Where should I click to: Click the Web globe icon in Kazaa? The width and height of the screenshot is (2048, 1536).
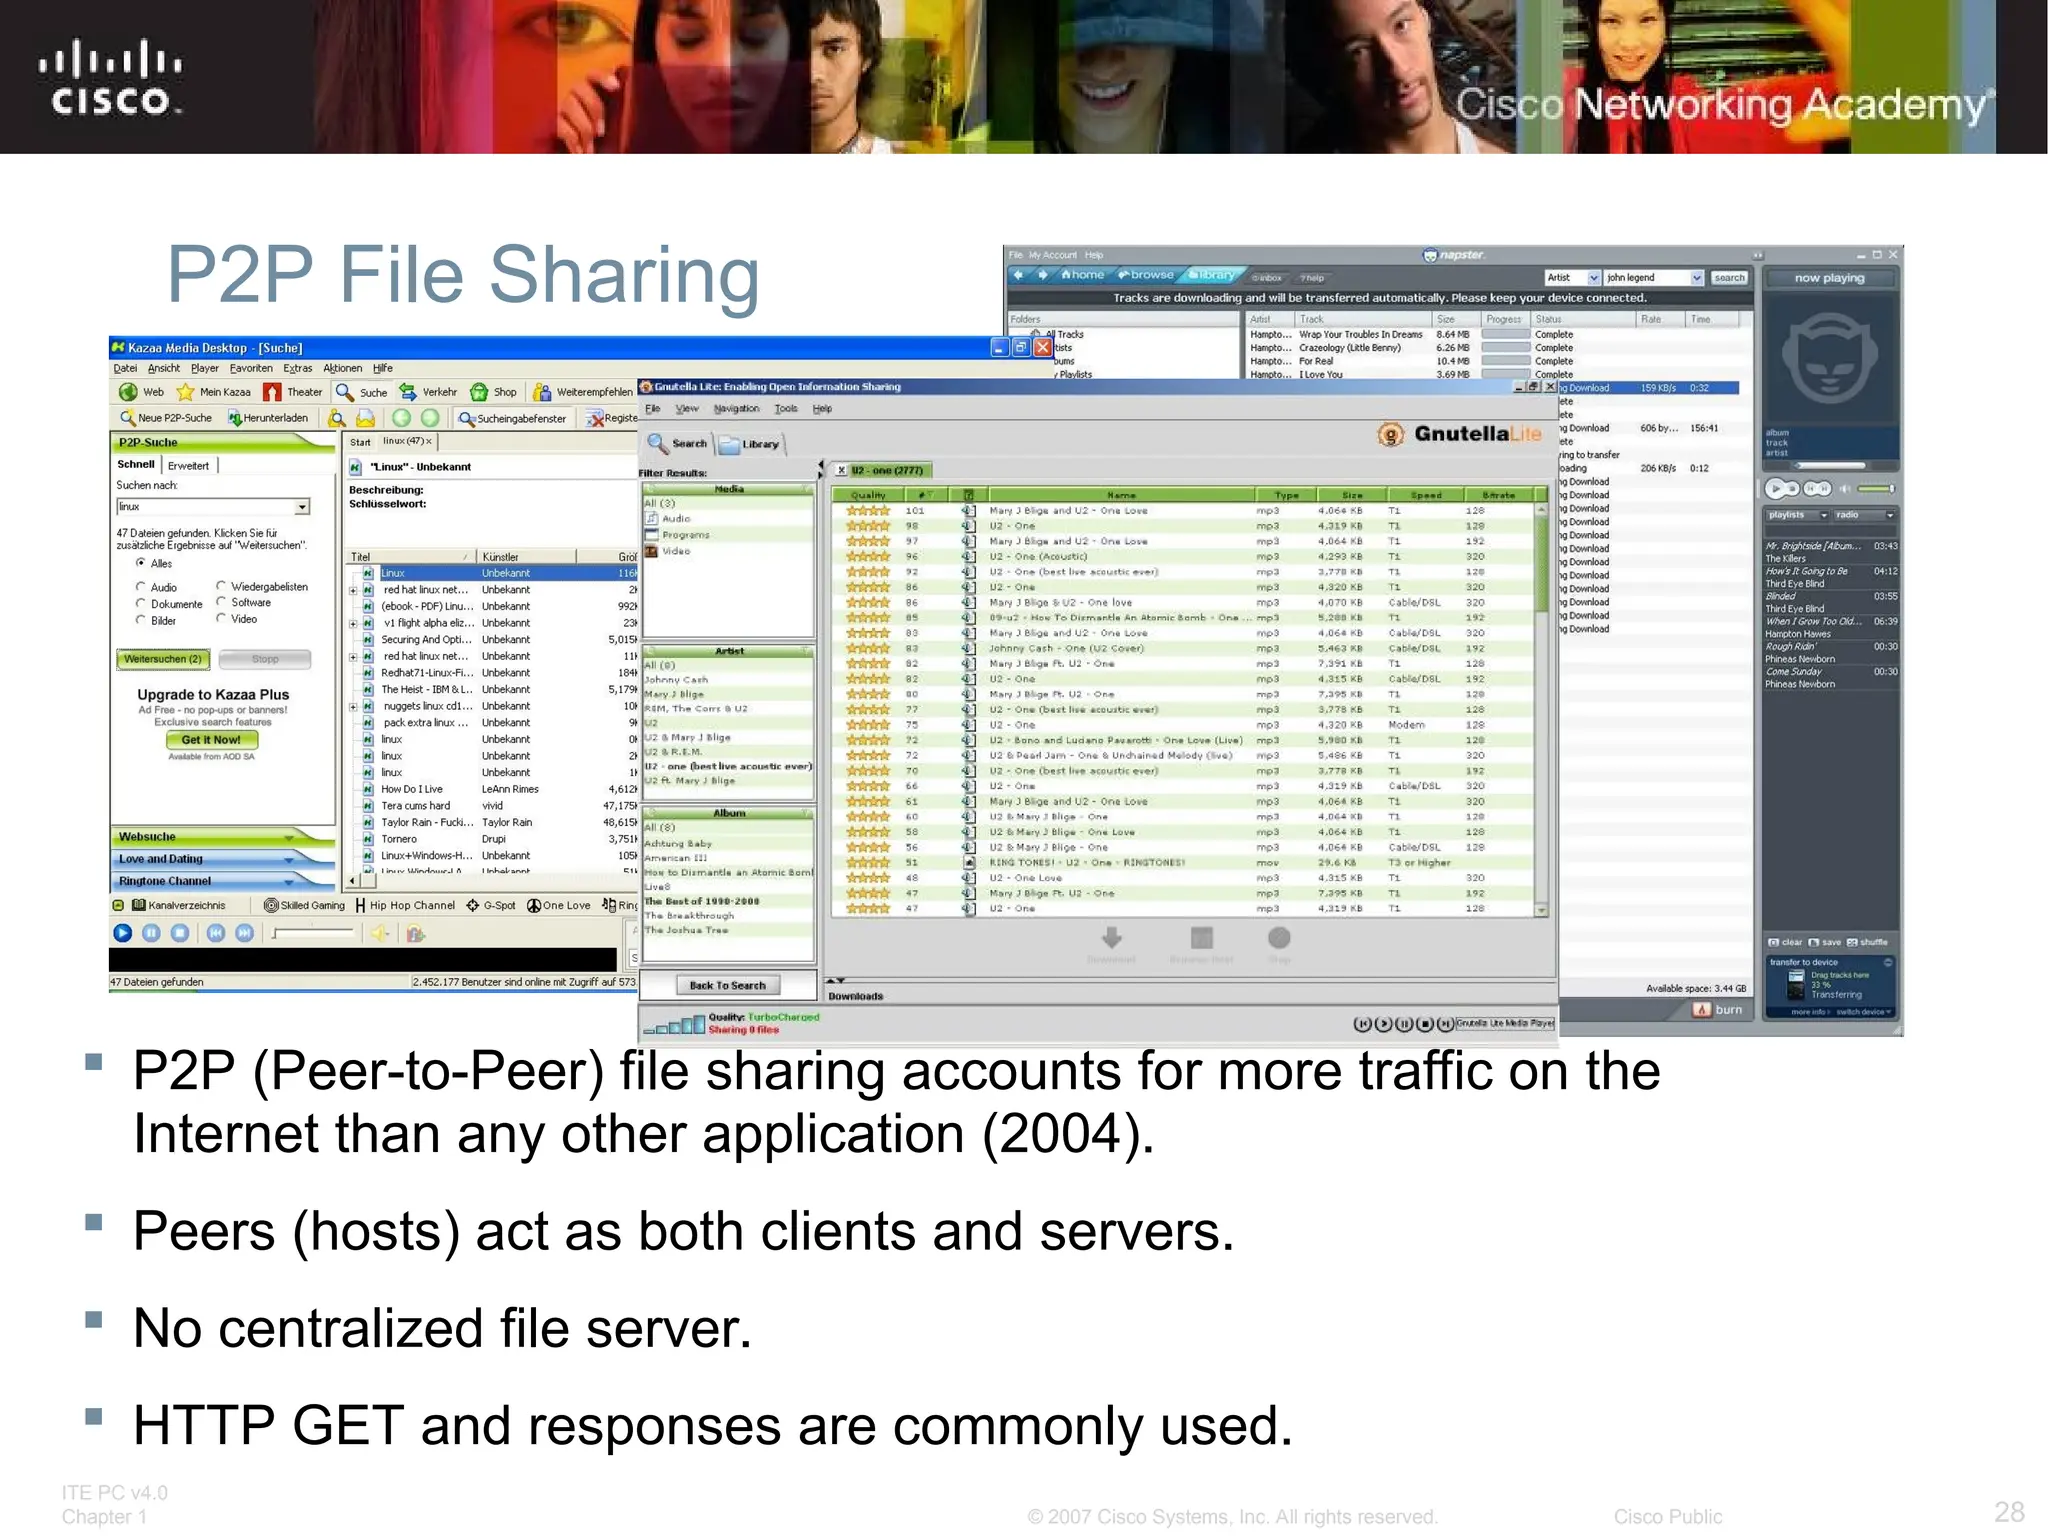[x=128, y=392]
